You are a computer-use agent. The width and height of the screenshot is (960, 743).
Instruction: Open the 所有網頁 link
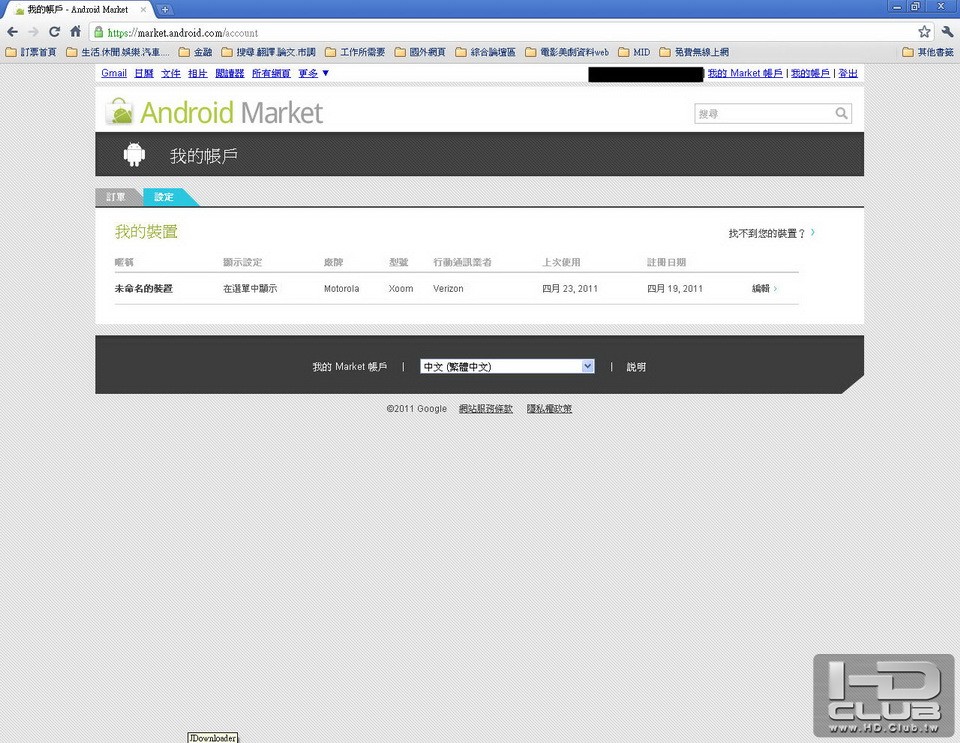pos(271,73)
